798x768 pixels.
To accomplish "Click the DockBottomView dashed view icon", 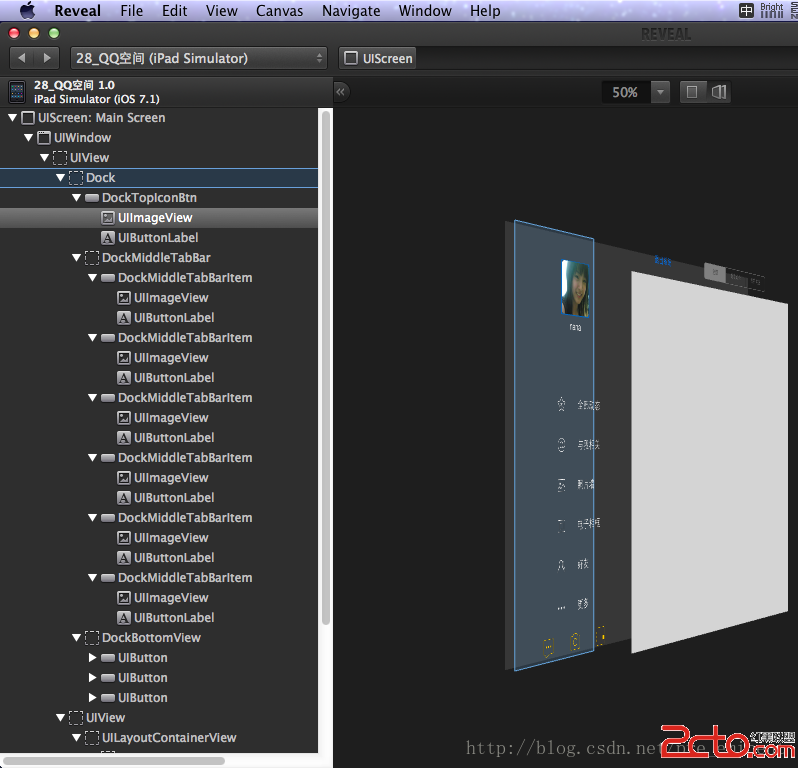I will click(92, 638).
